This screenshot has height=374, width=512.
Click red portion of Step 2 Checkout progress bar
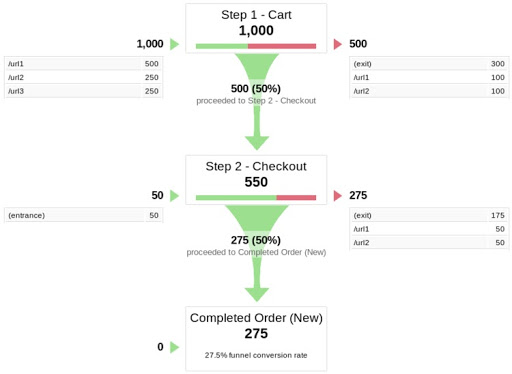tap(296, 198)
